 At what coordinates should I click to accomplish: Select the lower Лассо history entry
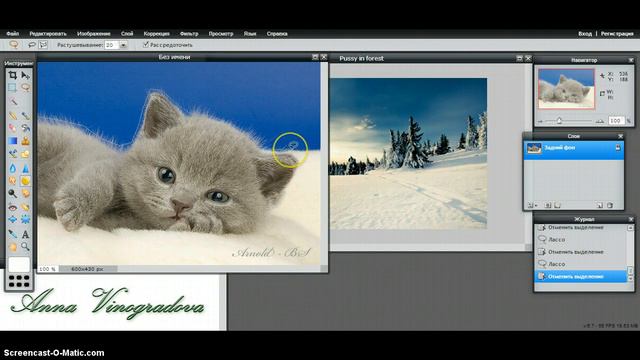pos(581,264)
